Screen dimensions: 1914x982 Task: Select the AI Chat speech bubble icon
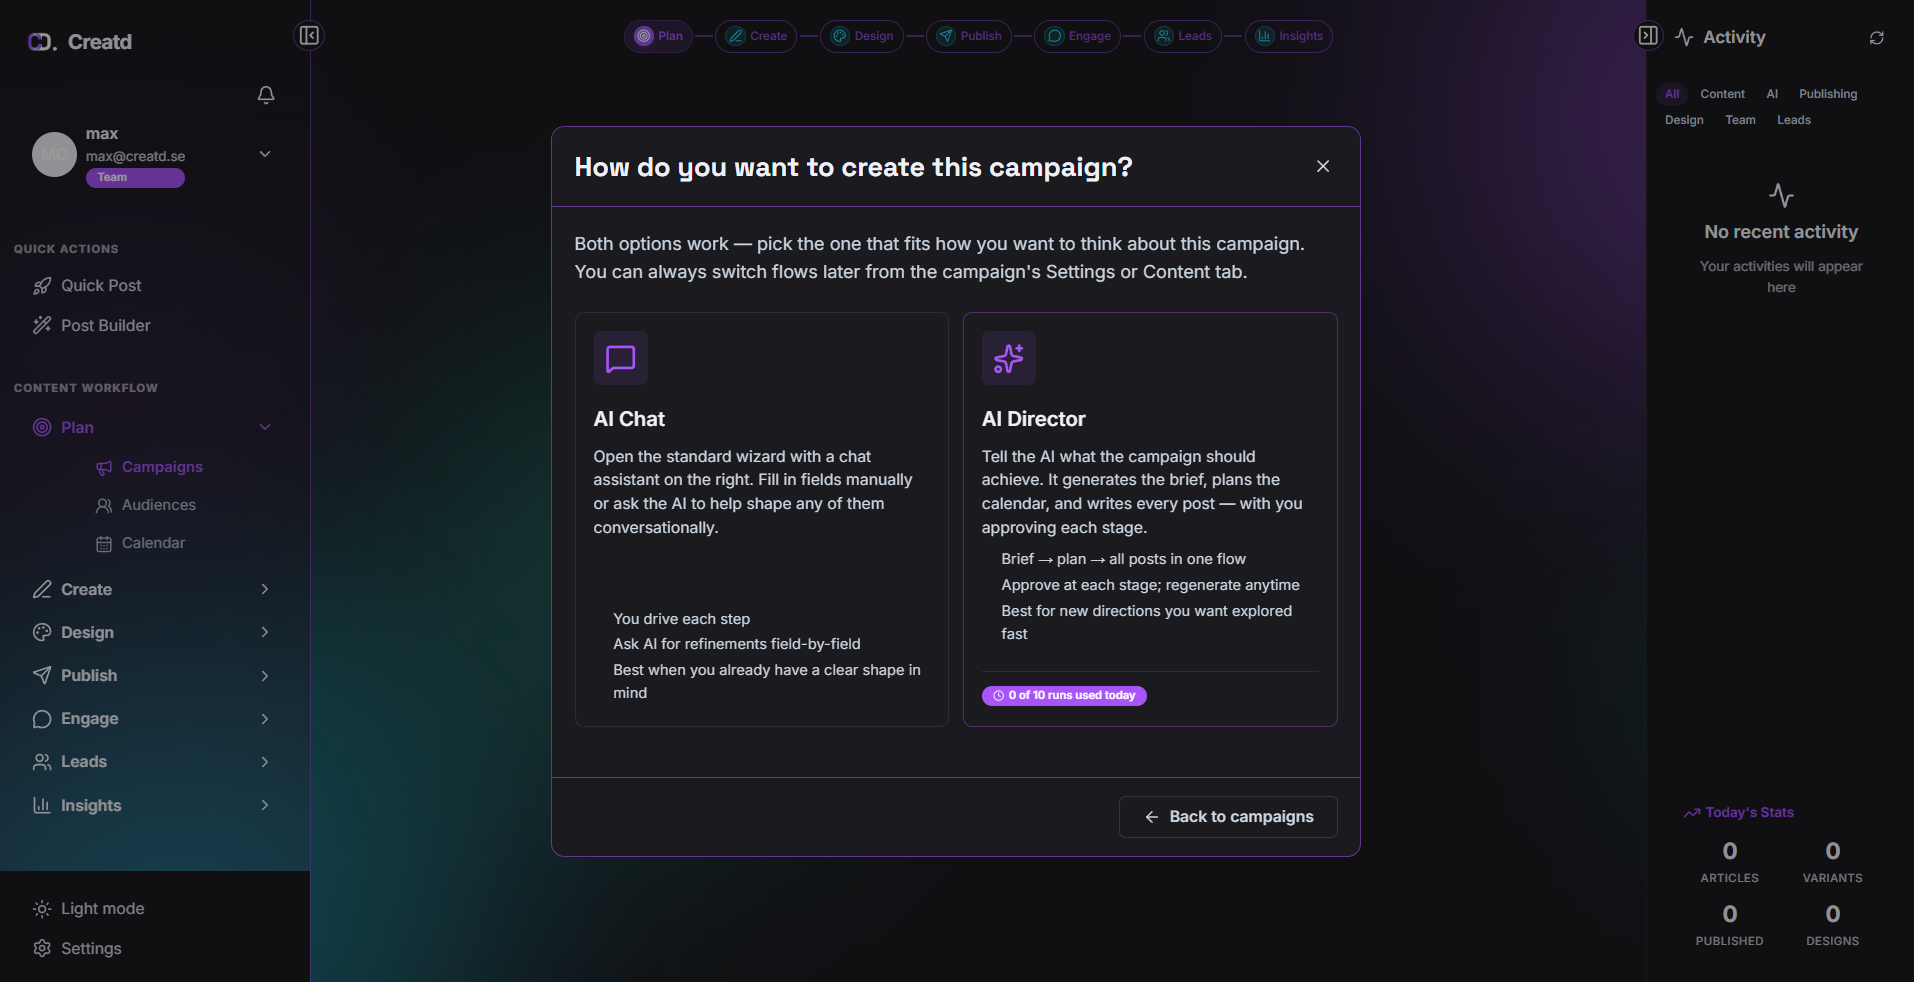pos(621,358)
